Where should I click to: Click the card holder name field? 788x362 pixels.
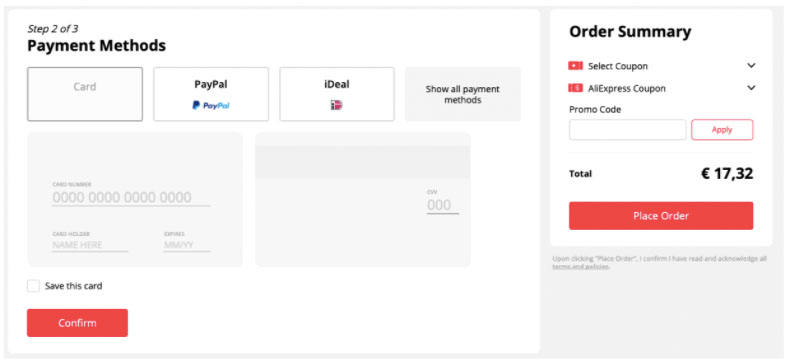pos(90,245)
